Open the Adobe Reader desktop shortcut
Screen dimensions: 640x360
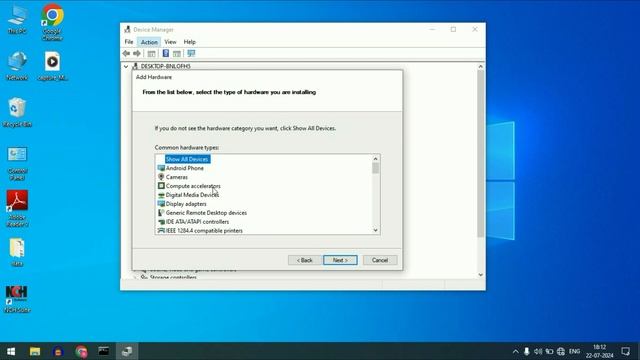[17, 208]
